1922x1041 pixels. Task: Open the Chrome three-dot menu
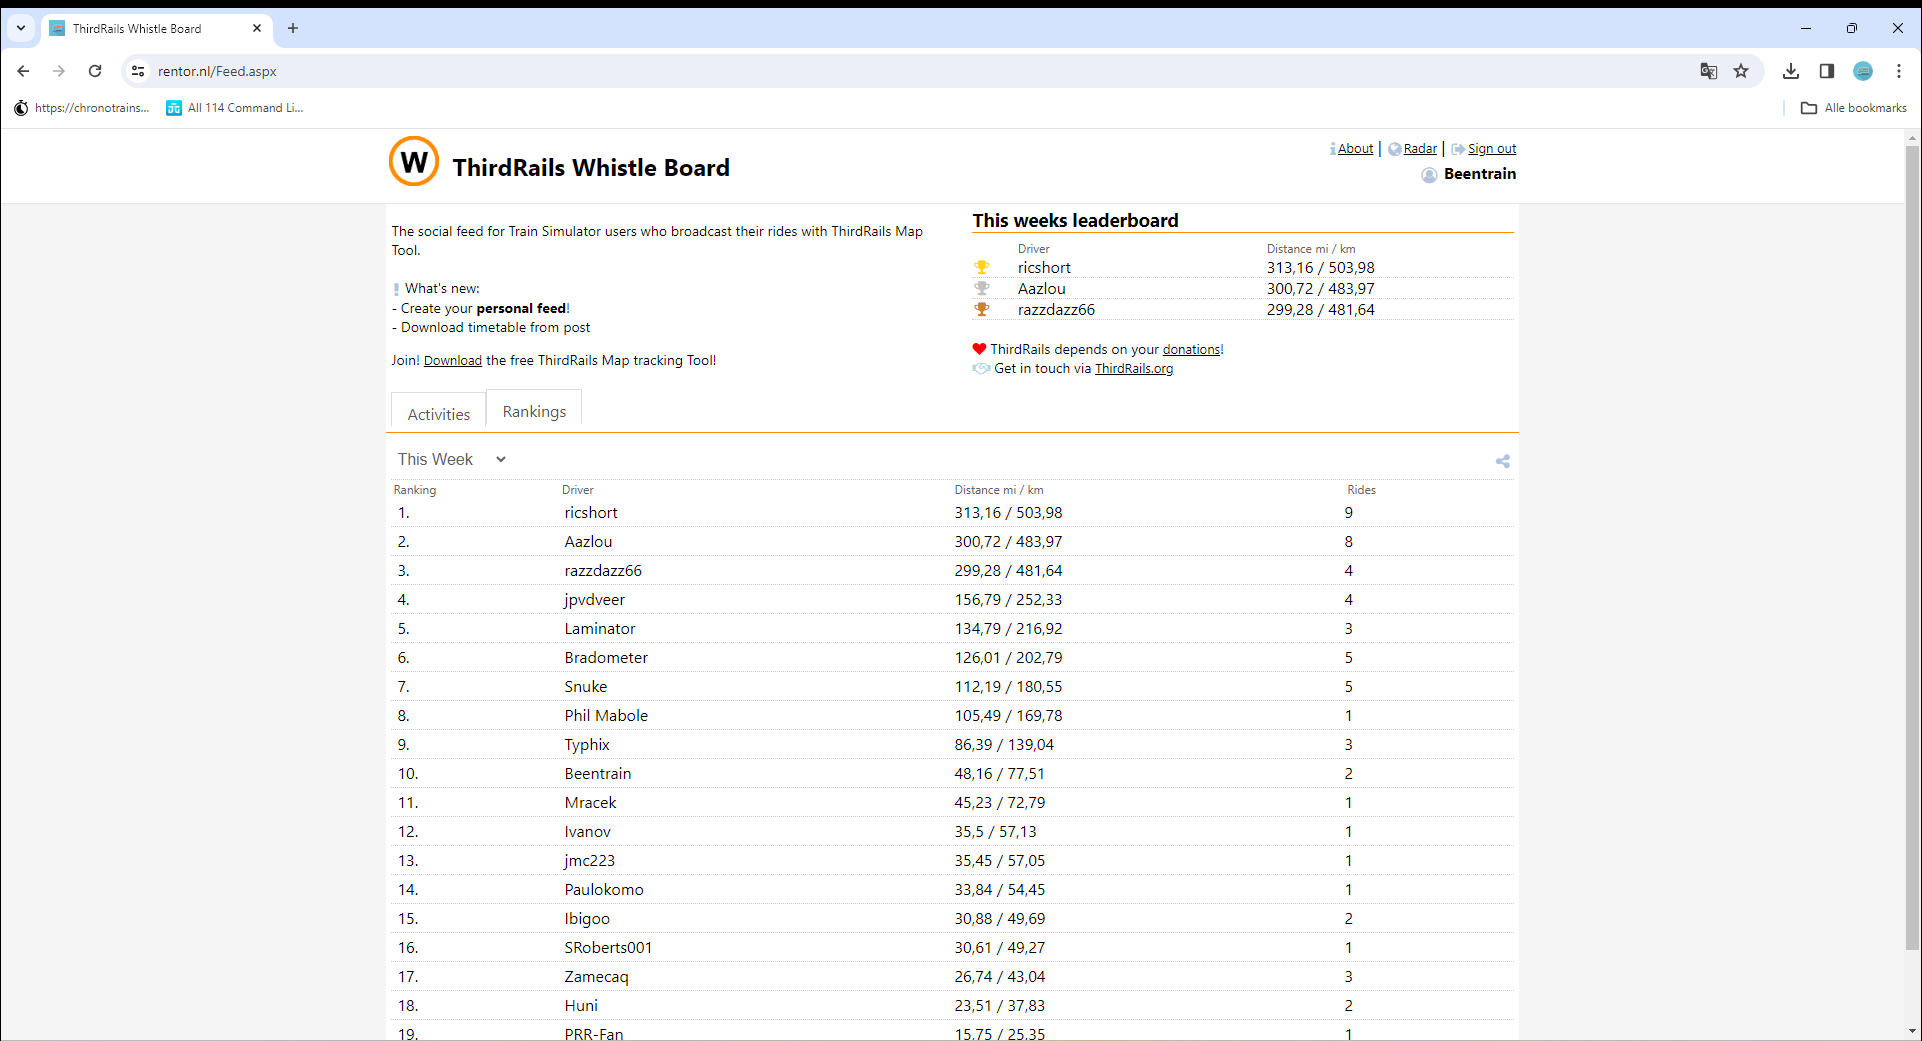pos(1899,71)
